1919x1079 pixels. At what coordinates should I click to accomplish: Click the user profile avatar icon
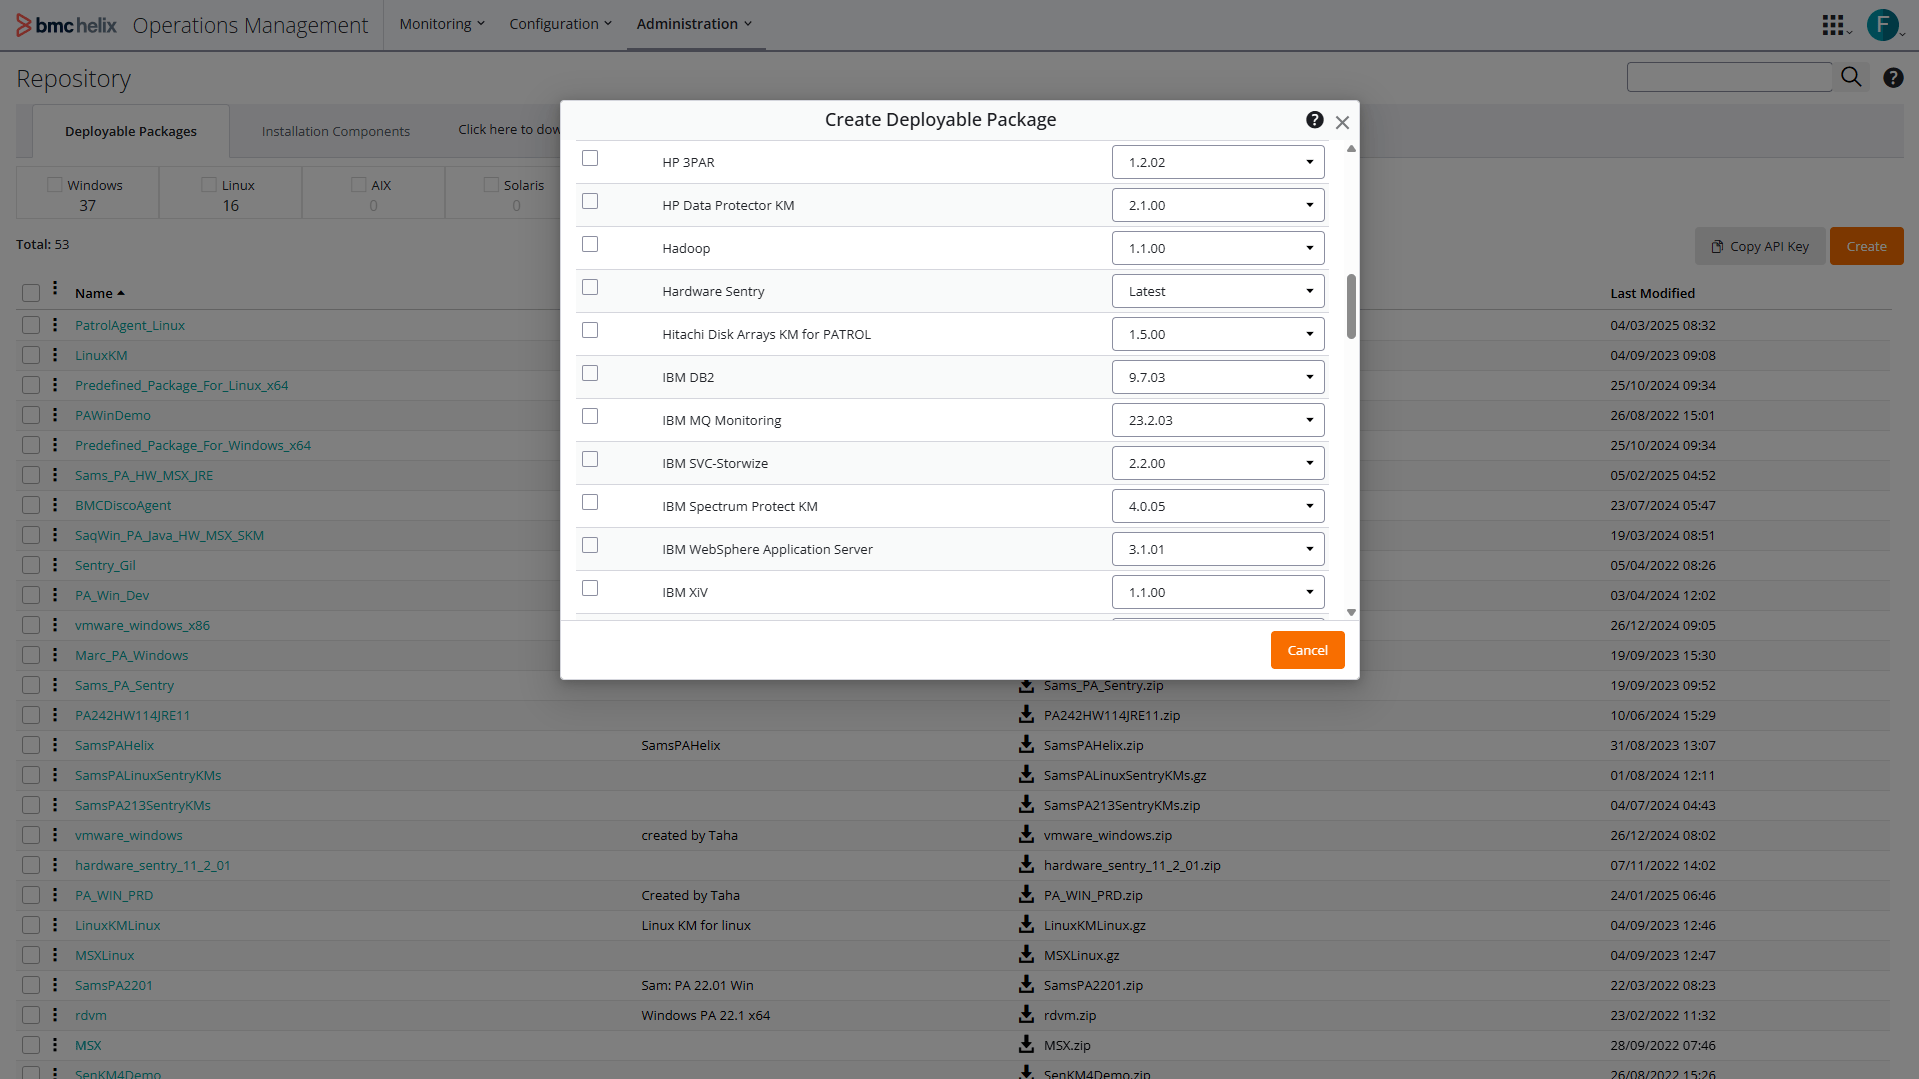[x=1882, y=25]
